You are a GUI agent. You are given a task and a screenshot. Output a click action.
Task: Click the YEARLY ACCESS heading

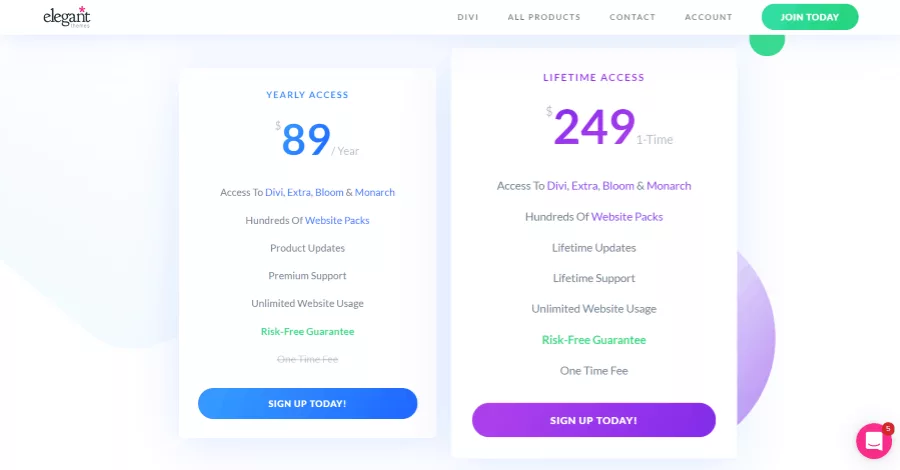point(308,95)
